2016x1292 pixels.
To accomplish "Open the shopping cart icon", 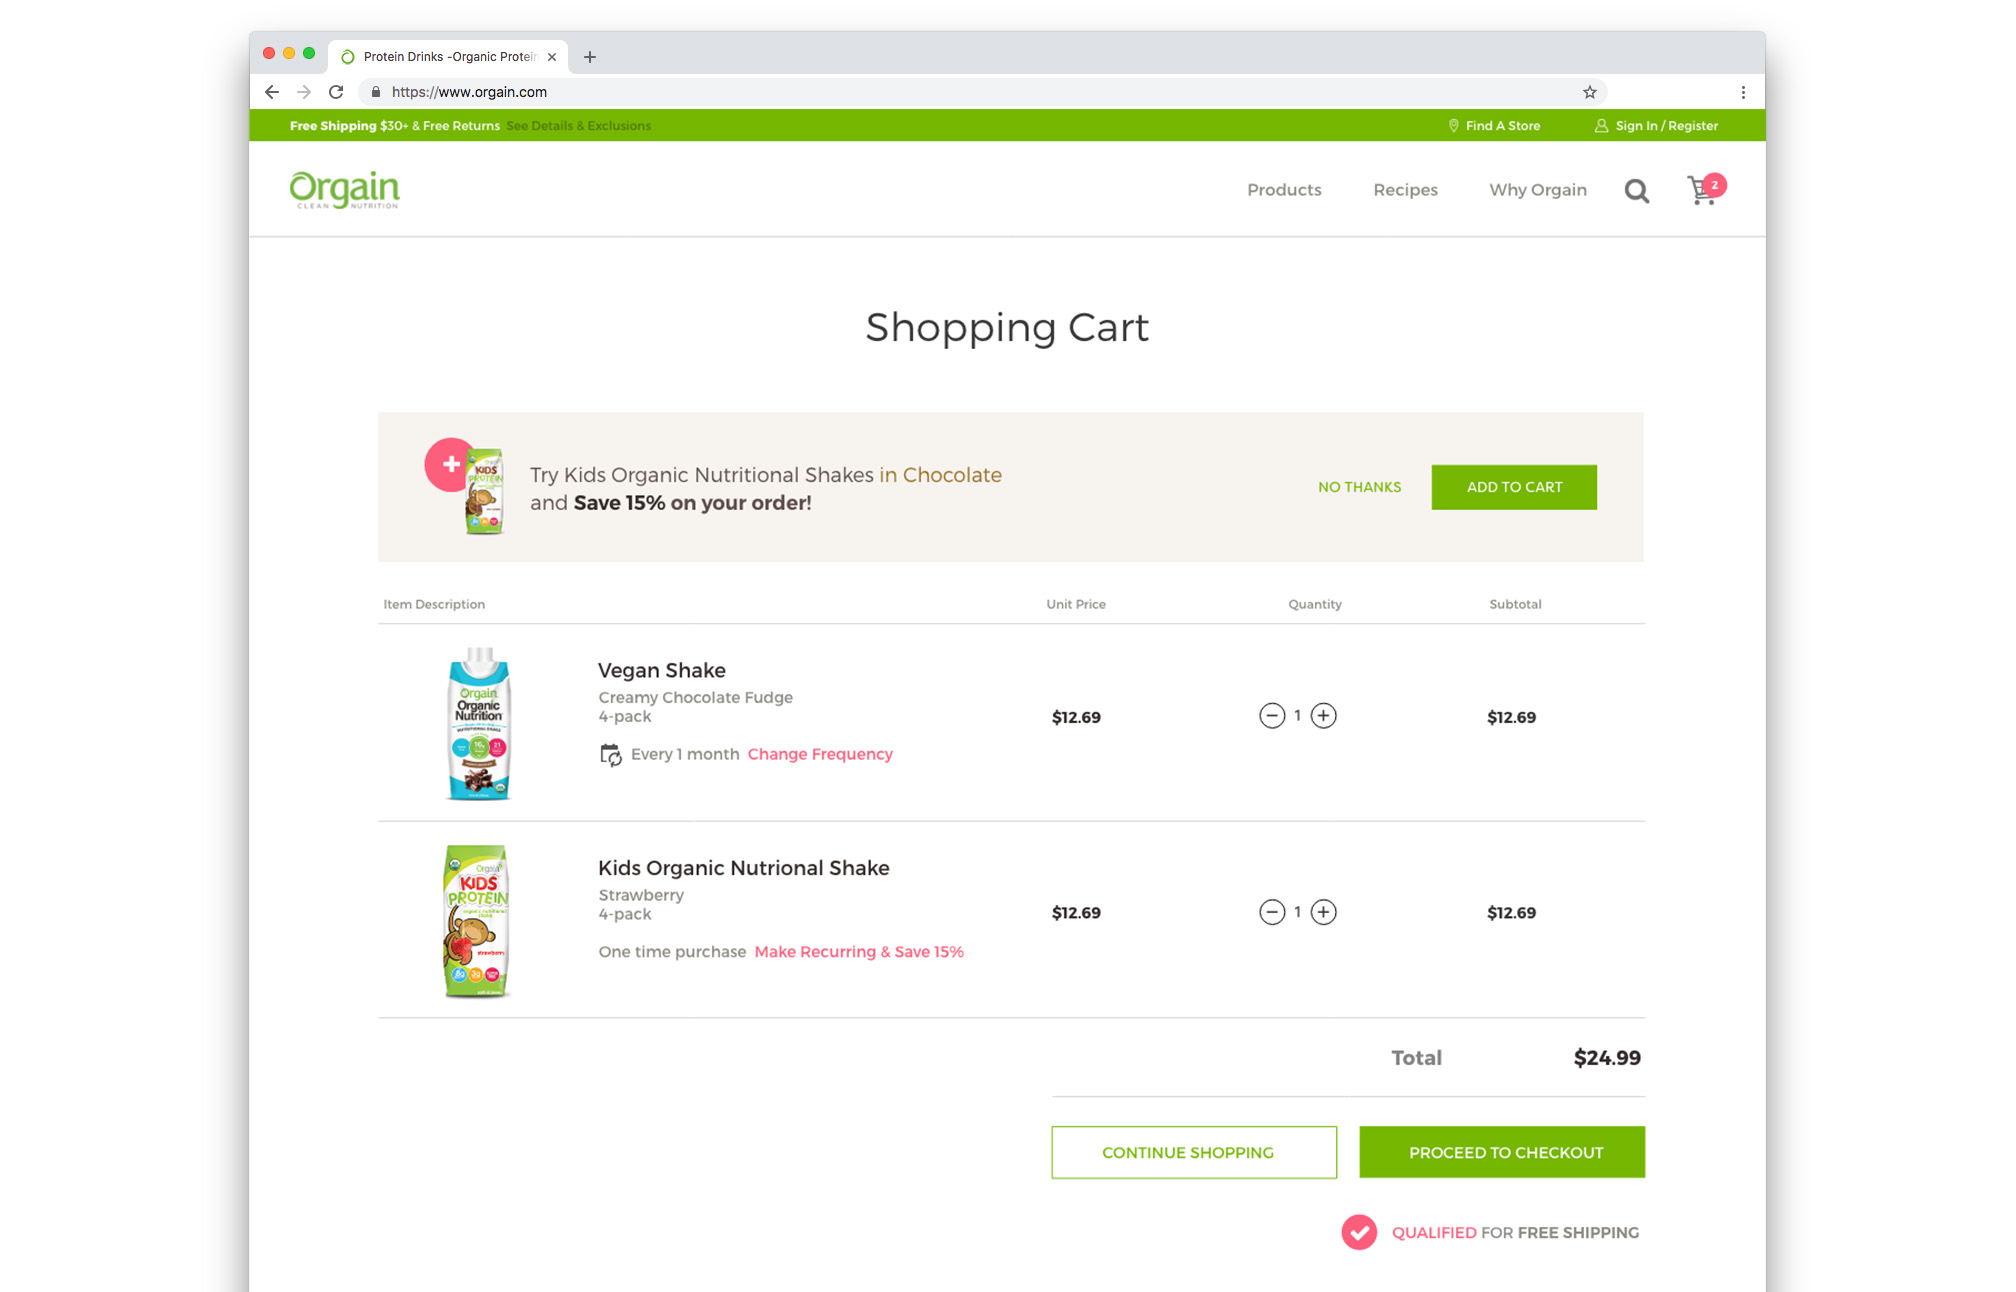I will [1703, 190].
